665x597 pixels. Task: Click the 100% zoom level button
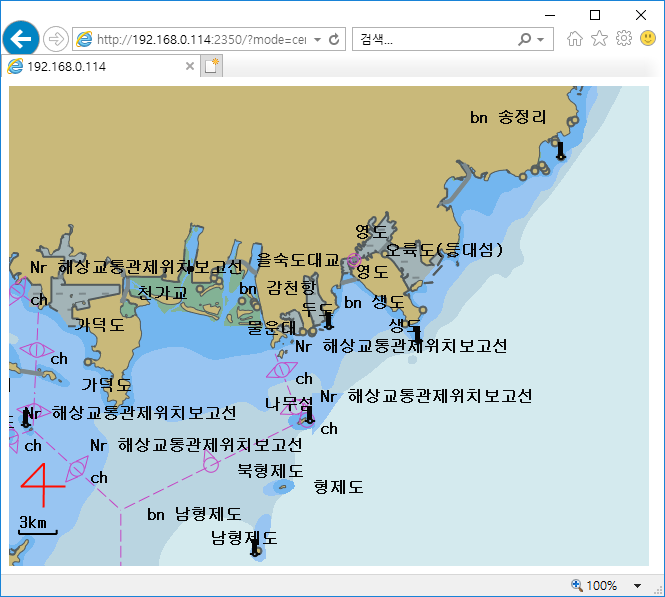click(595, 585)
